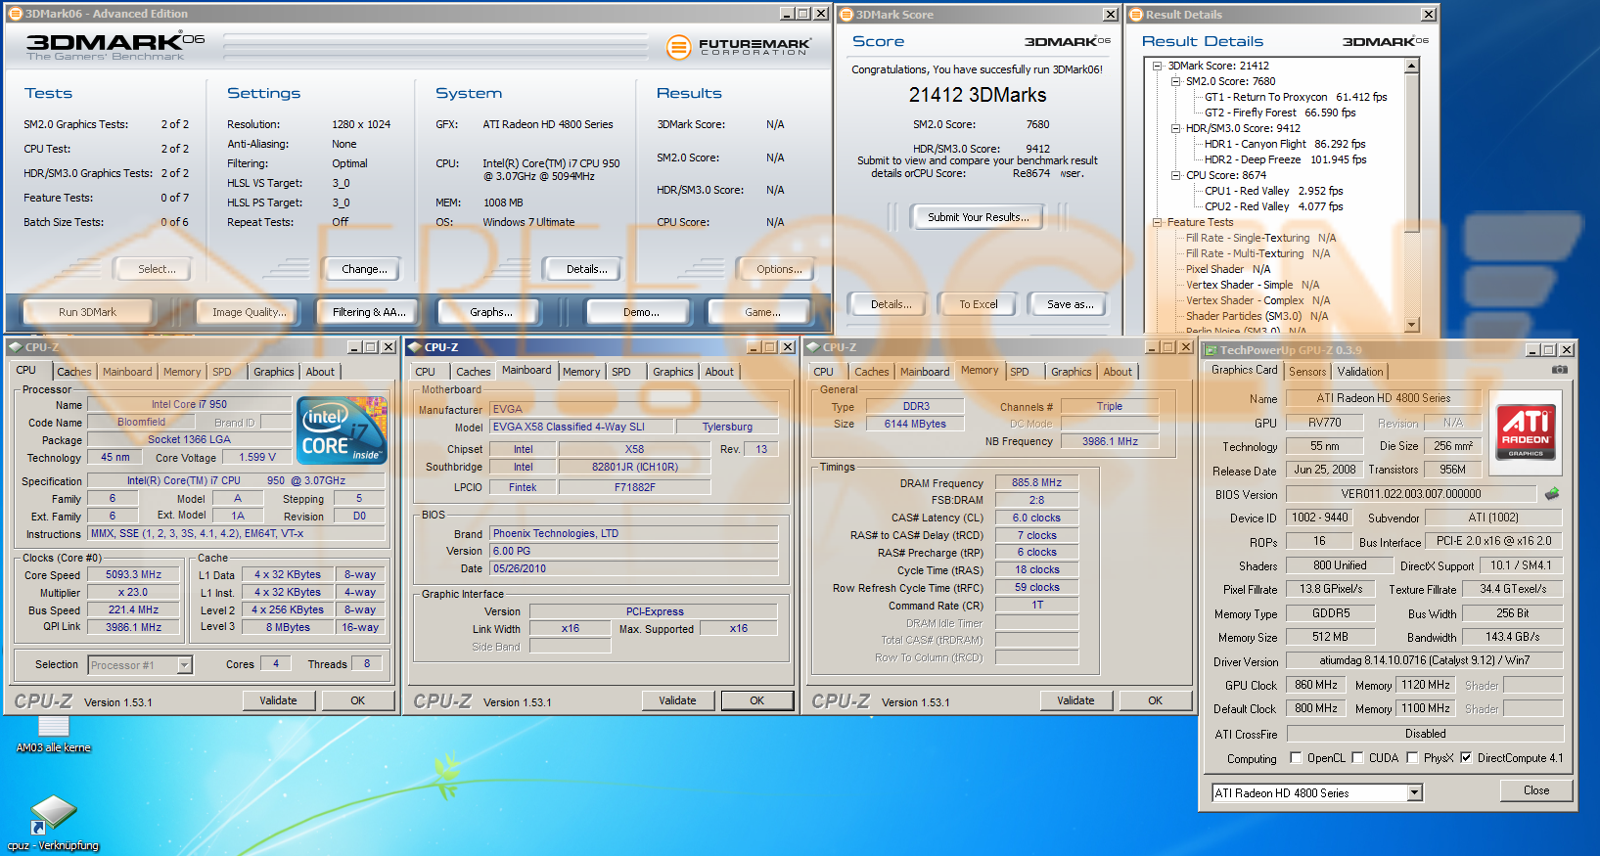Select HDR2 - Deep Freeze result row
This screenshot has height=856, width=1600.
[1285, 159]
